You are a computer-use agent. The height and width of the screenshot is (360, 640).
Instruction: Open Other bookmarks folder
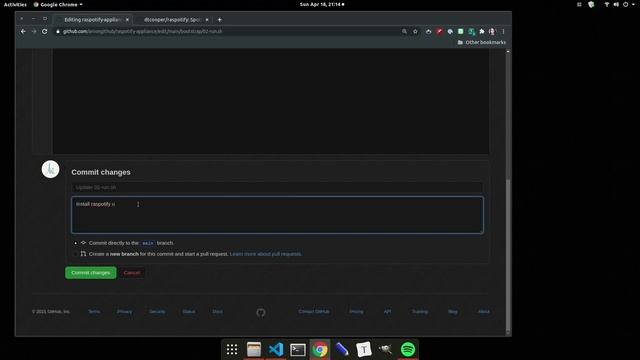pyautogui.click(x=482, y=42)
